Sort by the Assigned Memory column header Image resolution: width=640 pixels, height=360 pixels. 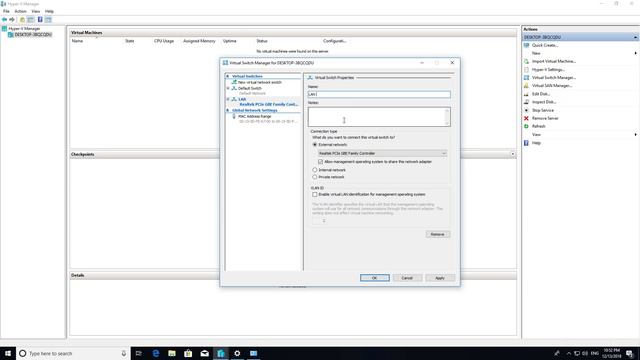tap(199, 41)
